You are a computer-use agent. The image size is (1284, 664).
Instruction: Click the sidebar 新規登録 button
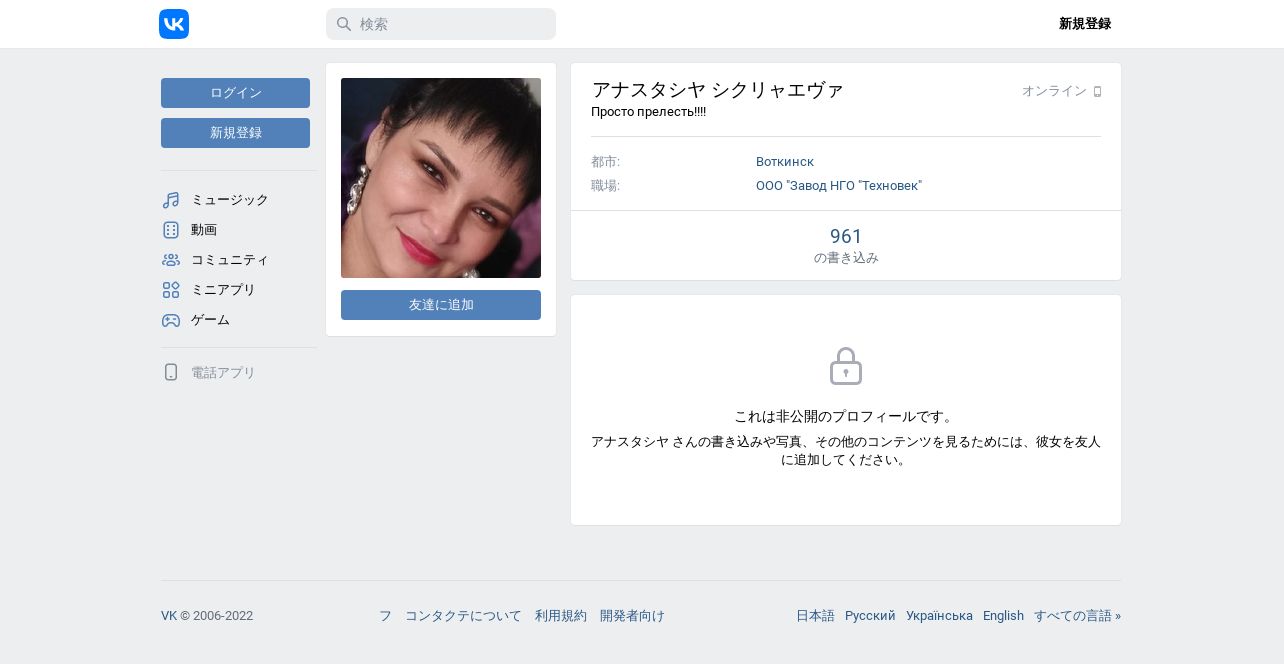pyautogui.click(x=235, y=133)
